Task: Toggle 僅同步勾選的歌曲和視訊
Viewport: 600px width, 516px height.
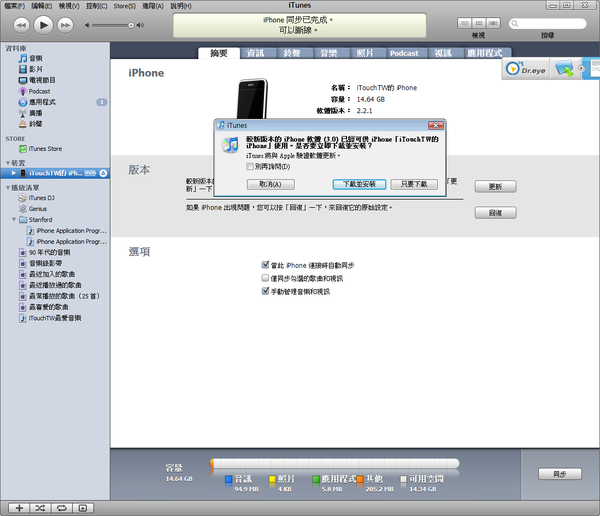Action: click(x=265, y=278)
